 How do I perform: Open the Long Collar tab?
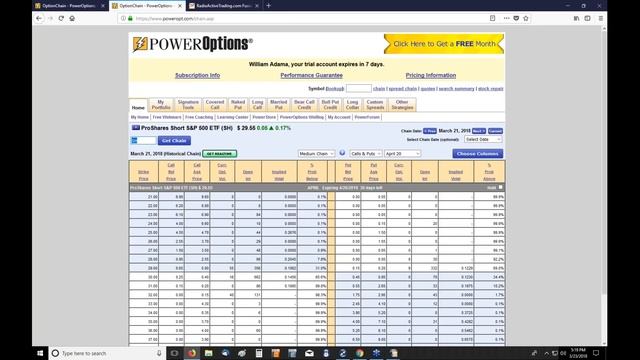tap(352, 104)
